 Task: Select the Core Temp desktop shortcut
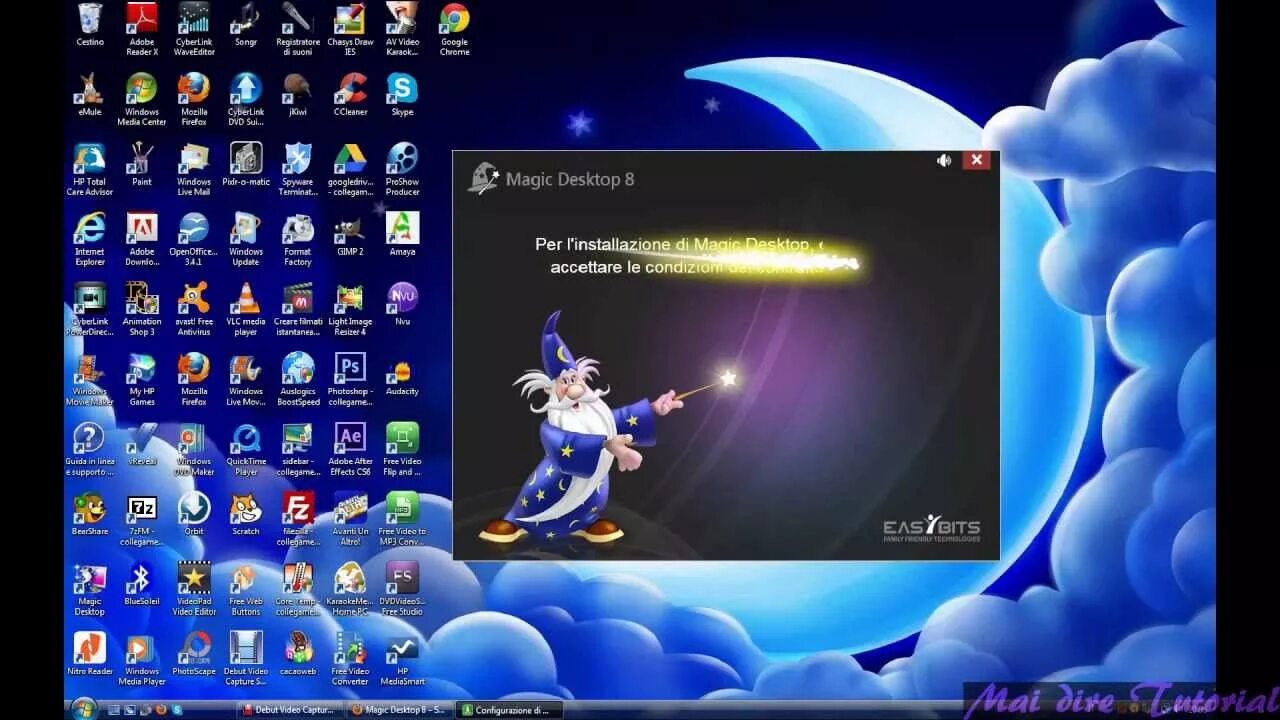click(x=298, y=588)
